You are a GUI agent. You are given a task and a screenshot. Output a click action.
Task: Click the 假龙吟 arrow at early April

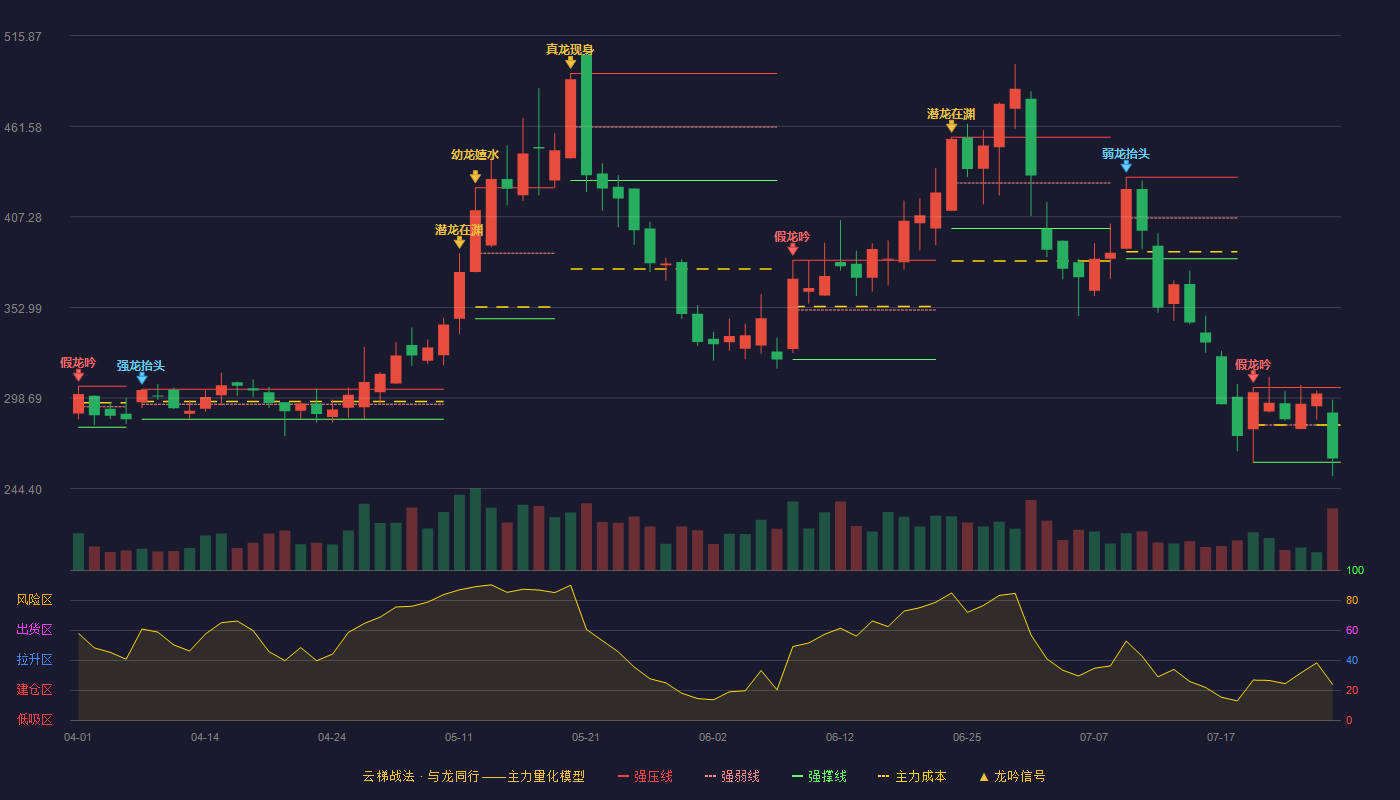[78, 375]
